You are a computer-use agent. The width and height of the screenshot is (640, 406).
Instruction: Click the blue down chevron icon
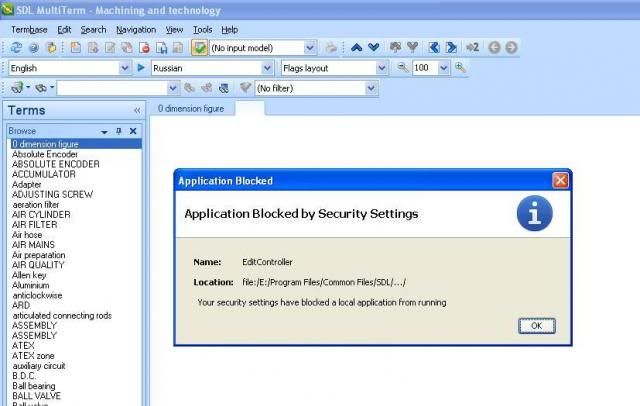[x=373, y=48]
